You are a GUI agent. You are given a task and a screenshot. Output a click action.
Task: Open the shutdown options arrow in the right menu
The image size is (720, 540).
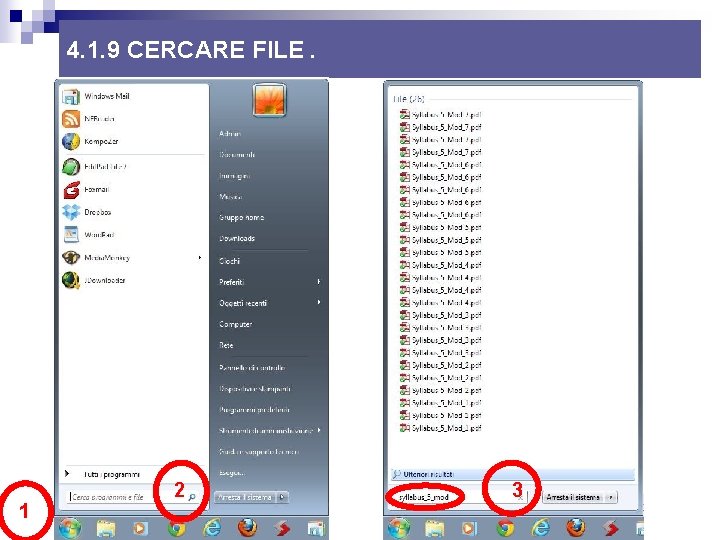click(611, 497)
